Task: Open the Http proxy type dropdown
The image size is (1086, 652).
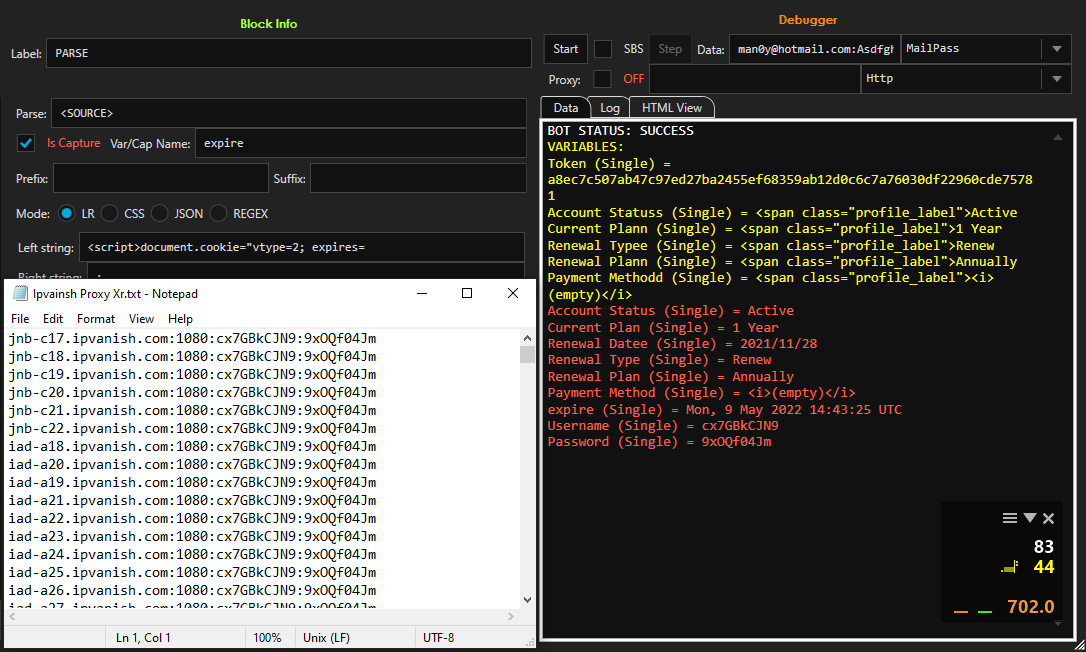Action: pos(1057,79)
